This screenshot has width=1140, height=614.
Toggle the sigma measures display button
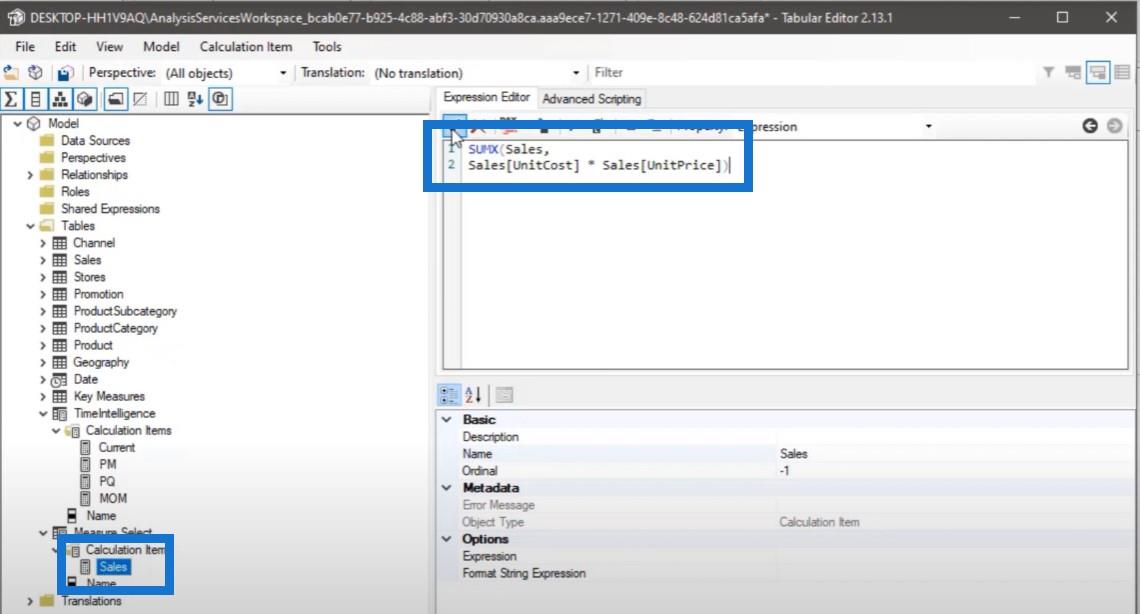click(x=11, y=99)
